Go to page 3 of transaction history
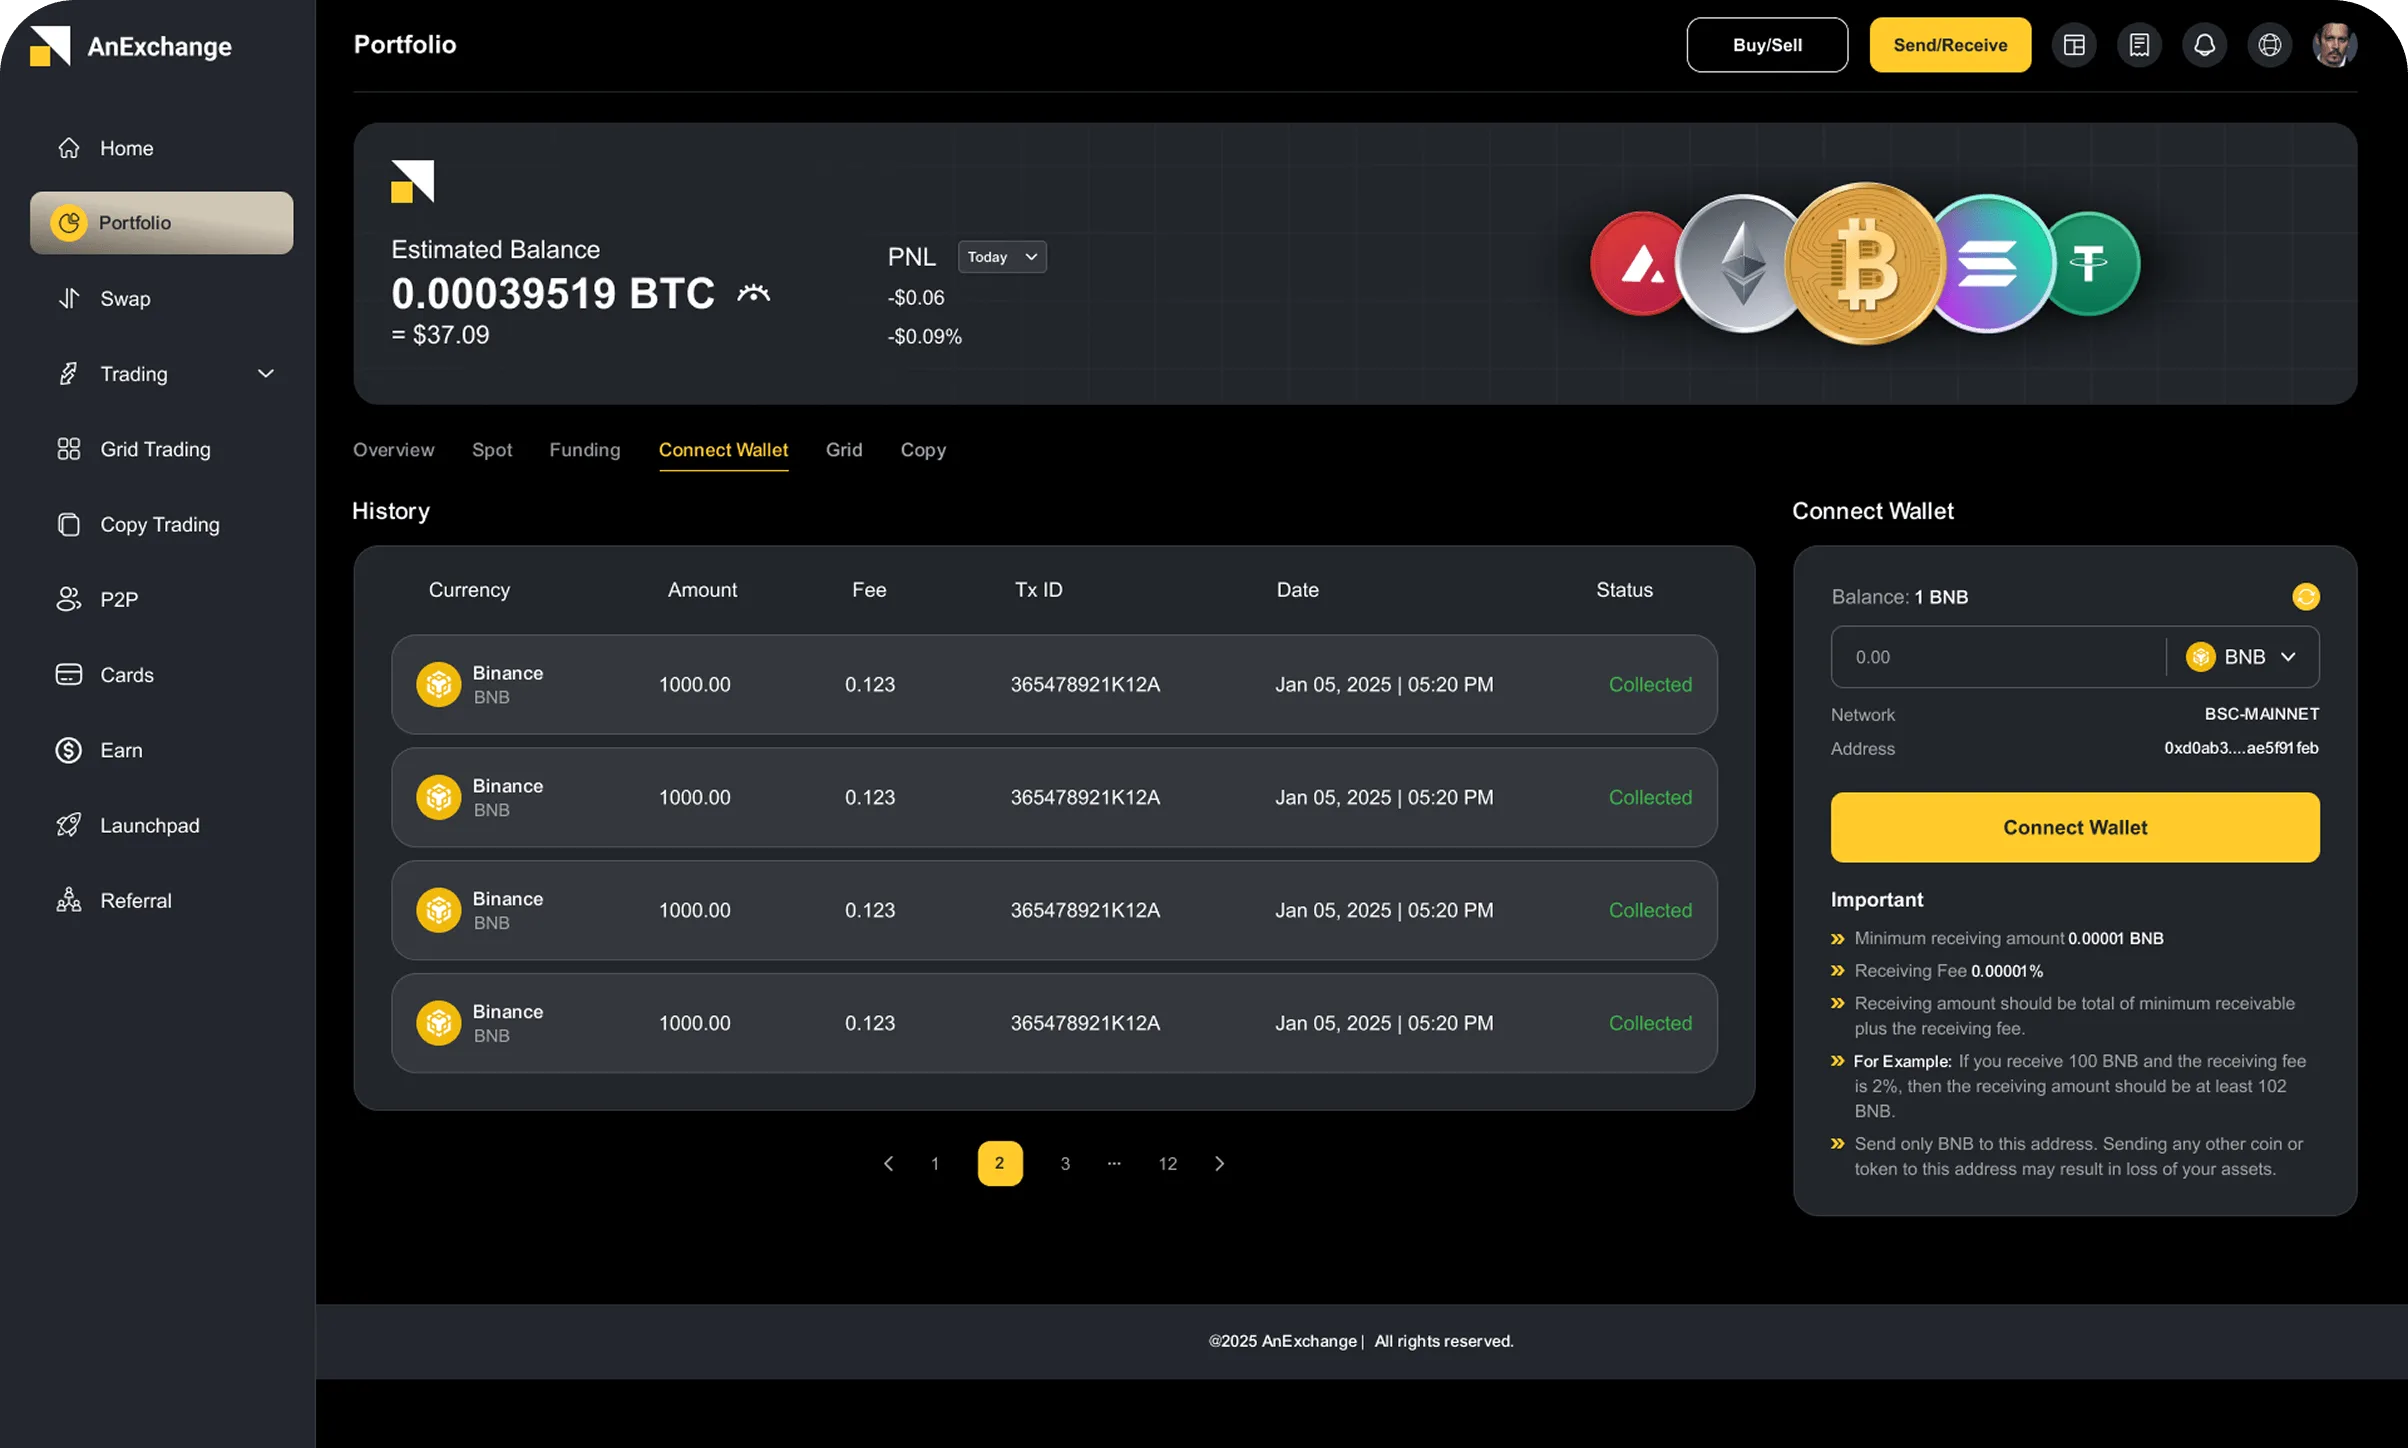 point(1064,1163)
